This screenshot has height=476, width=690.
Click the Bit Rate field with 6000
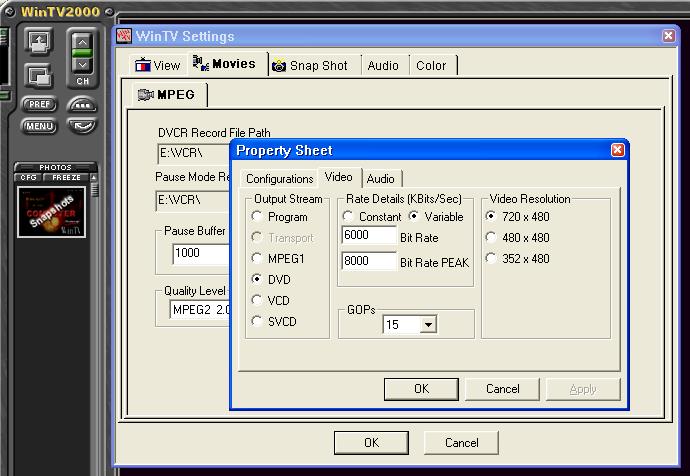pos(369,235)
